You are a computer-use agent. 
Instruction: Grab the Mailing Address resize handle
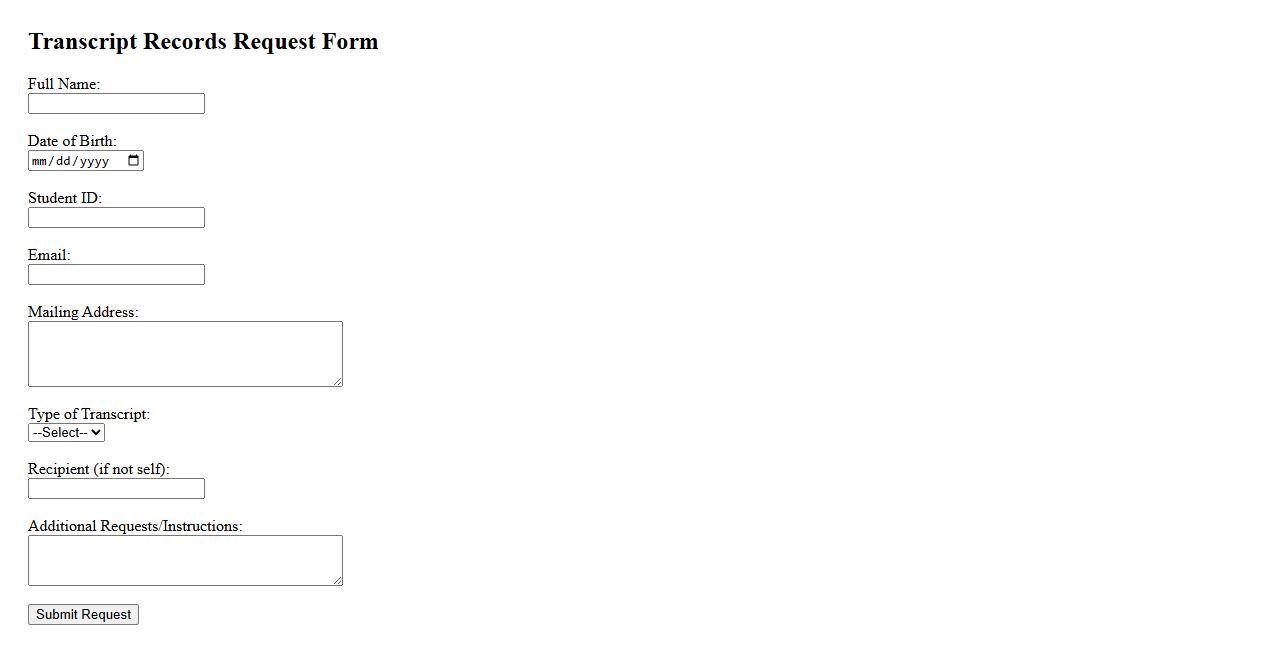tap(338, 381)
